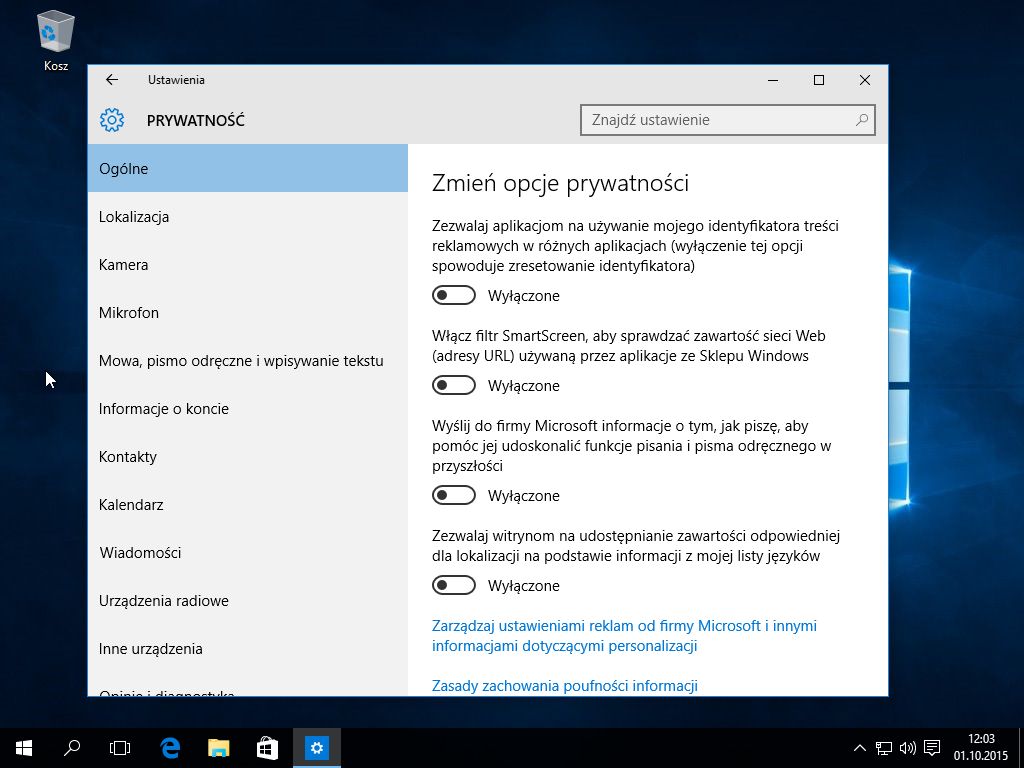Show hidden tray icons chevron
Screen dimensions: 1024x768
point(860,748)
